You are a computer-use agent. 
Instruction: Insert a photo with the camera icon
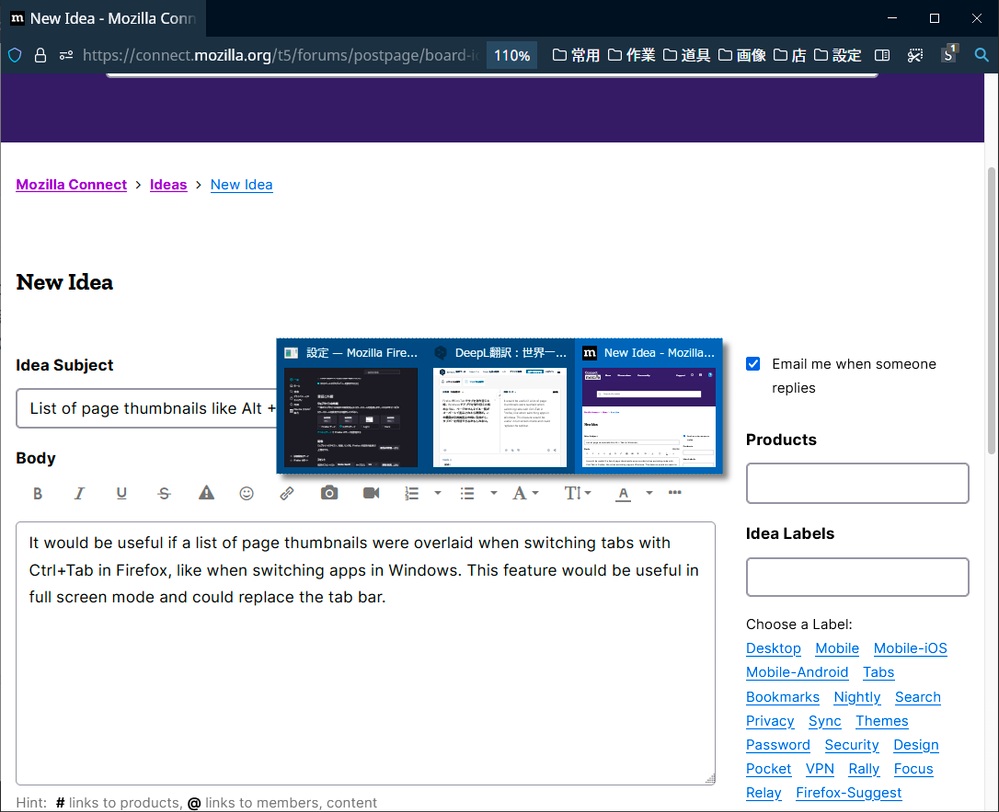pos(329,493)
